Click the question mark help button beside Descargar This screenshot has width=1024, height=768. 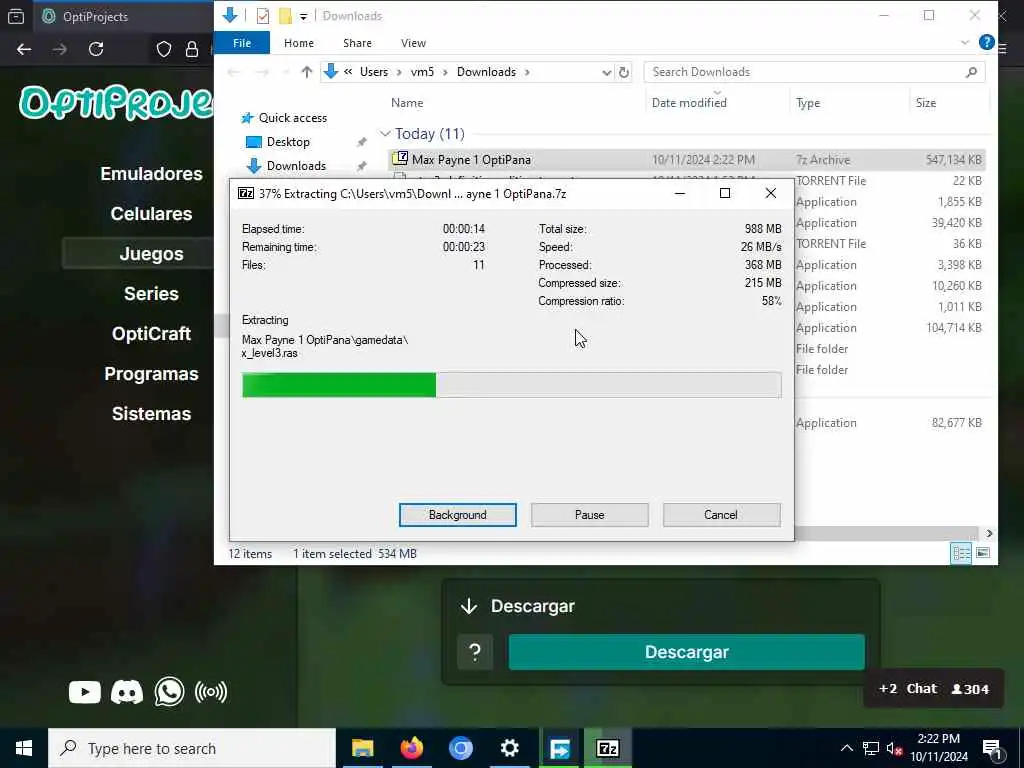pyautogui.click(x=475, y=652)
